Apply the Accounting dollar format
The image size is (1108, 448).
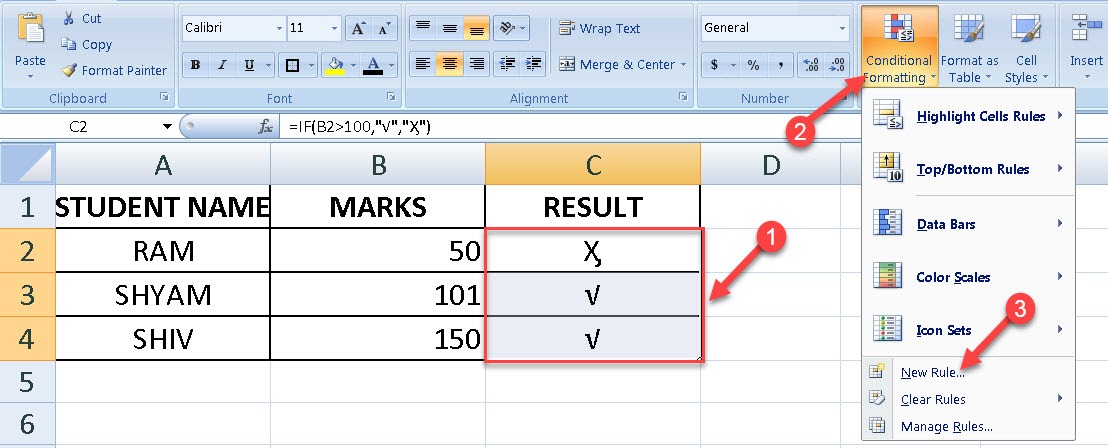pos(714,65)
